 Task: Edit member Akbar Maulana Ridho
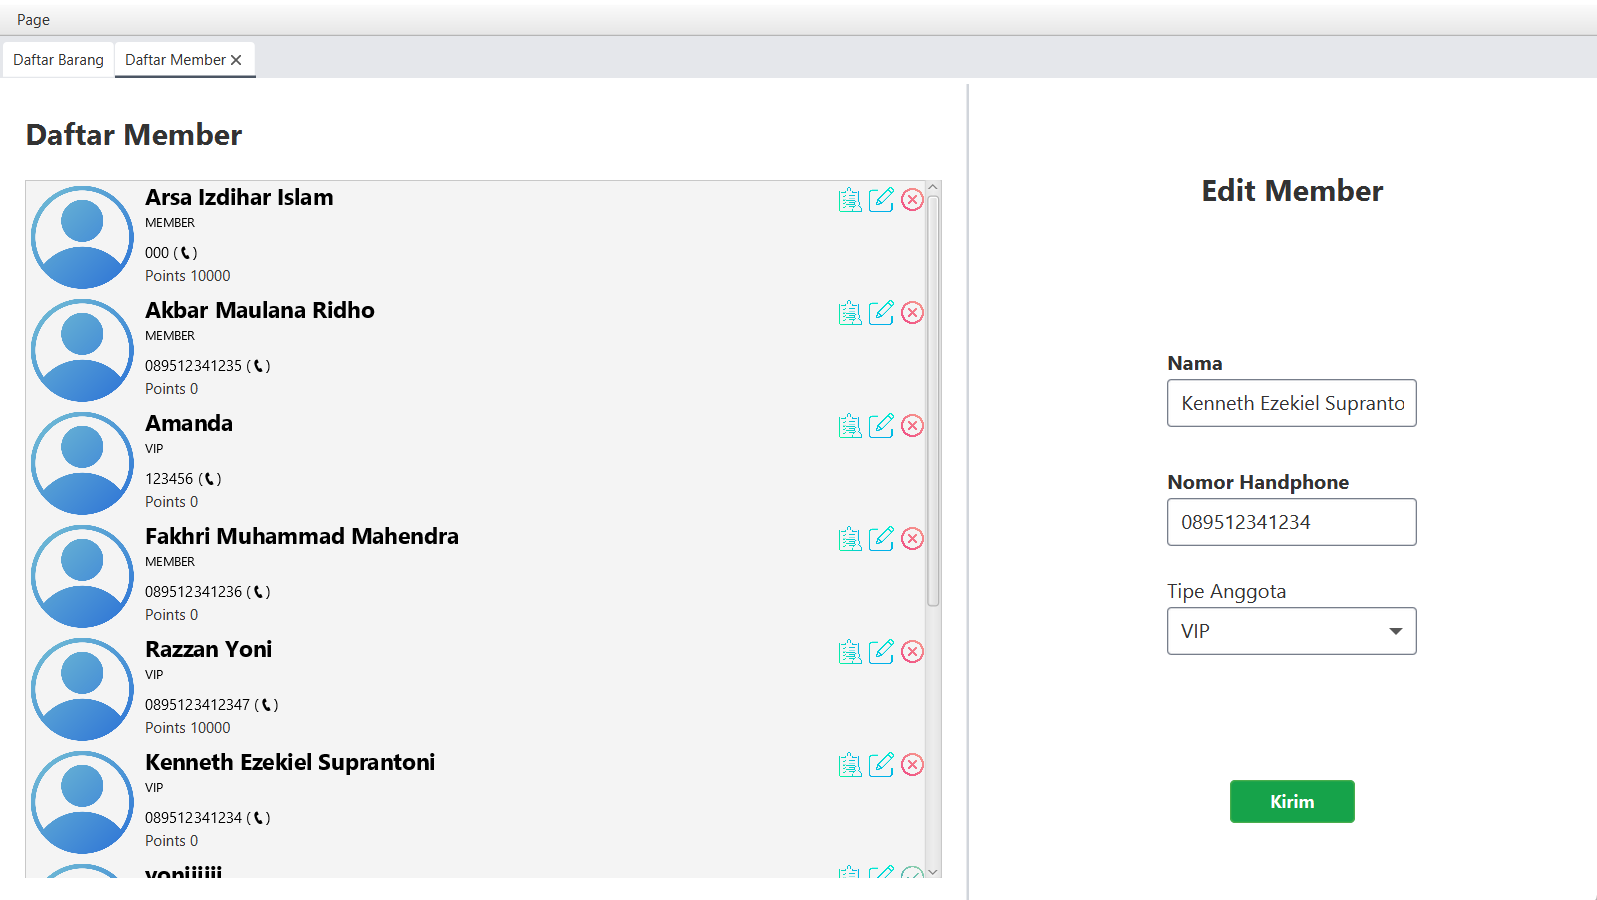[881, 313]
